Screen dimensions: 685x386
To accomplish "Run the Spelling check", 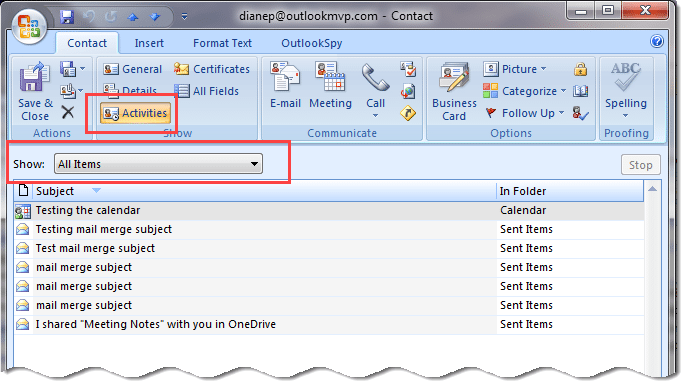I will [626, 91].
